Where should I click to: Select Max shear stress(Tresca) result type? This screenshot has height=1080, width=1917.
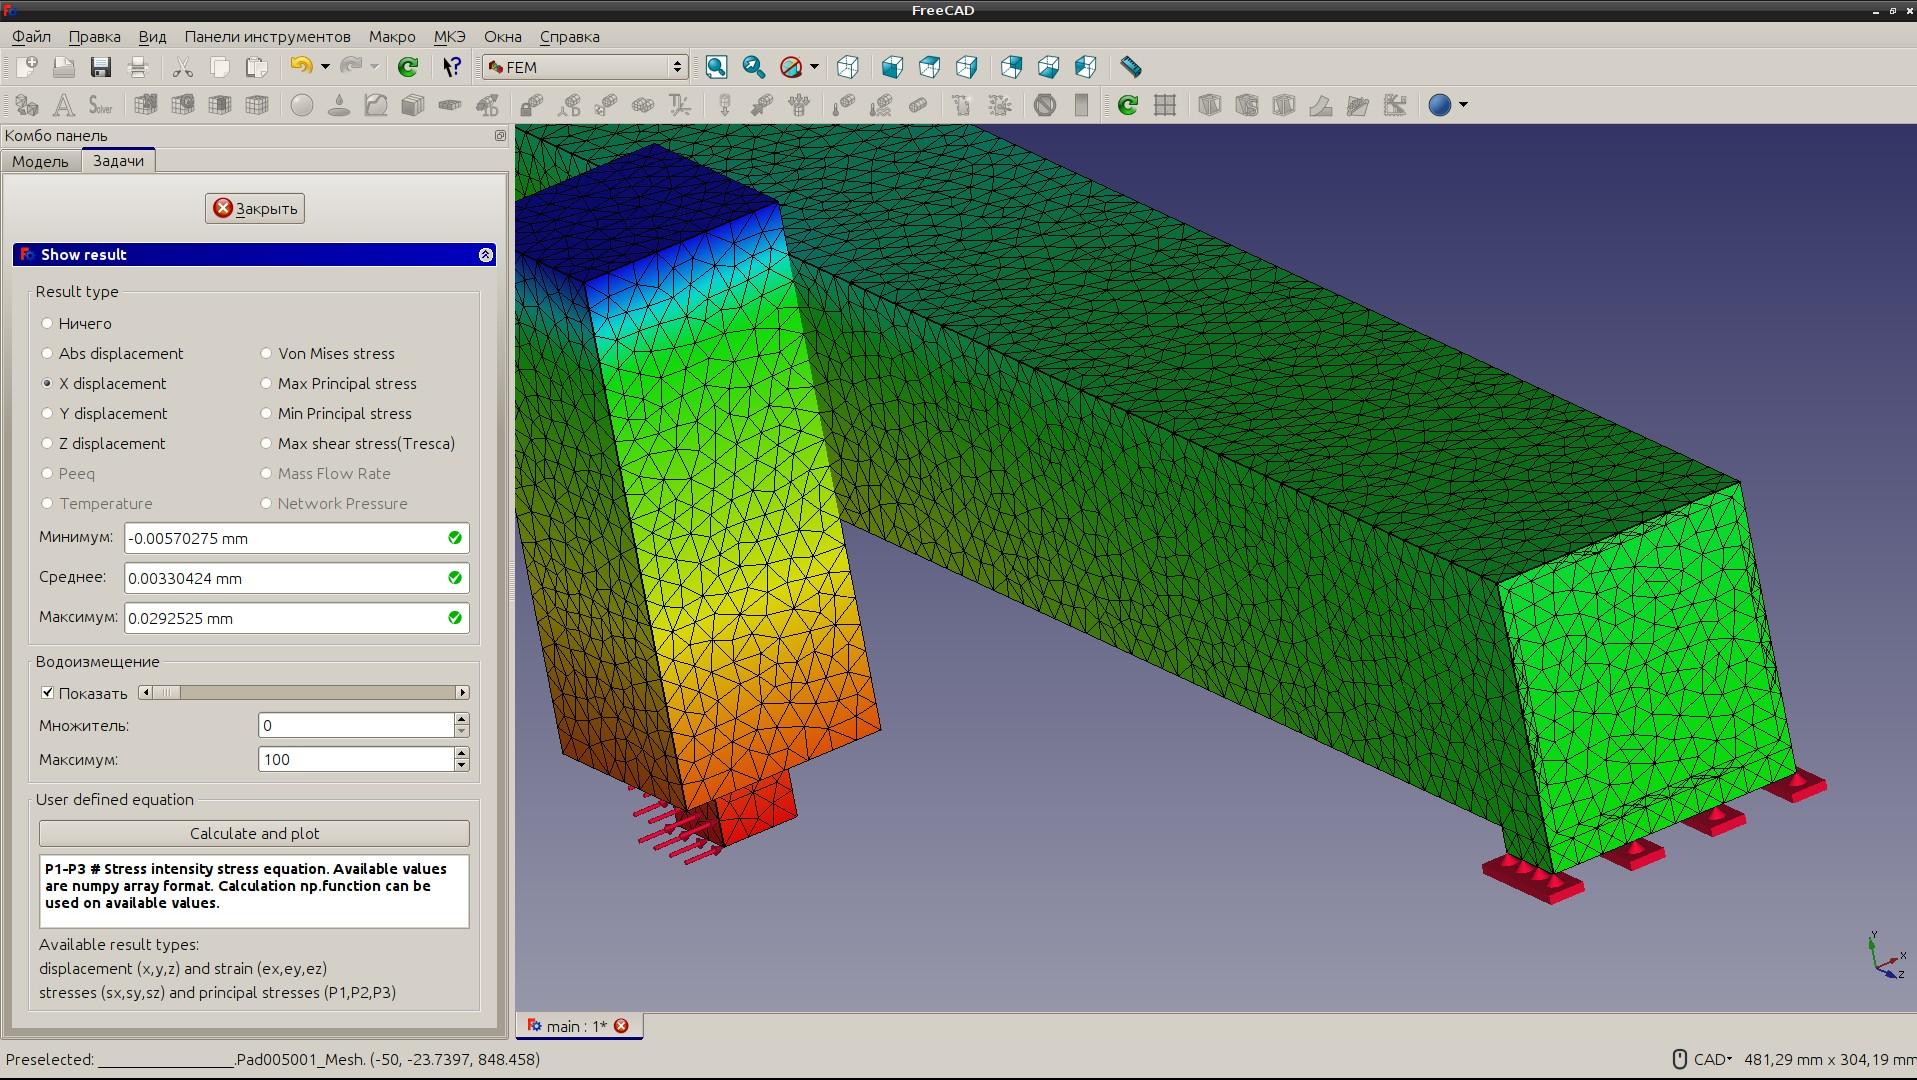tap(357, 443)
